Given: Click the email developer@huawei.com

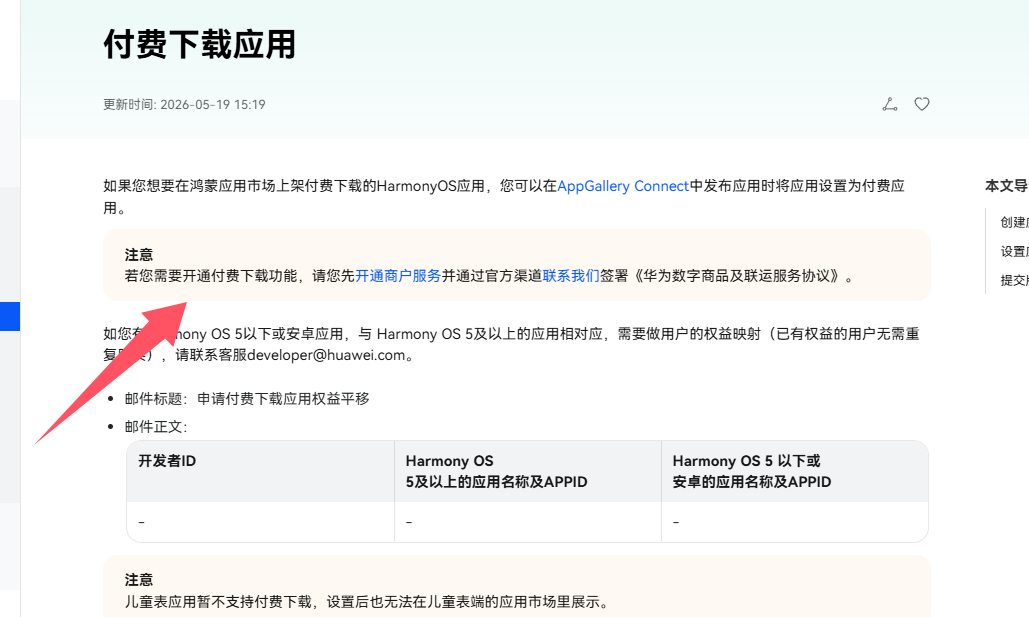Looking at the screenshot, I should 326,355.
